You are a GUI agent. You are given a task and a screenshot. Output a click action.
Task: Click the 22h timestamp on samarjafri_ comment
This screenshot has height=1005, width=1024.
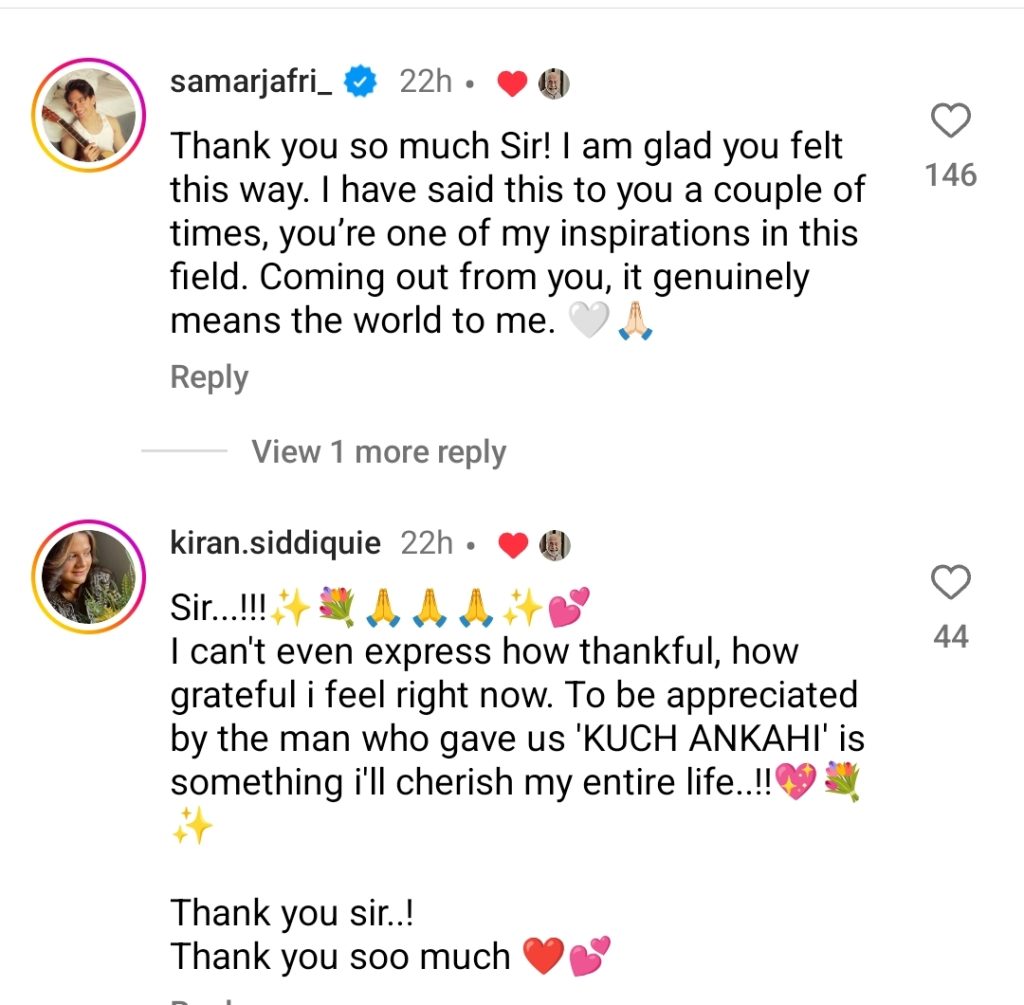click(x=425, y=83)
